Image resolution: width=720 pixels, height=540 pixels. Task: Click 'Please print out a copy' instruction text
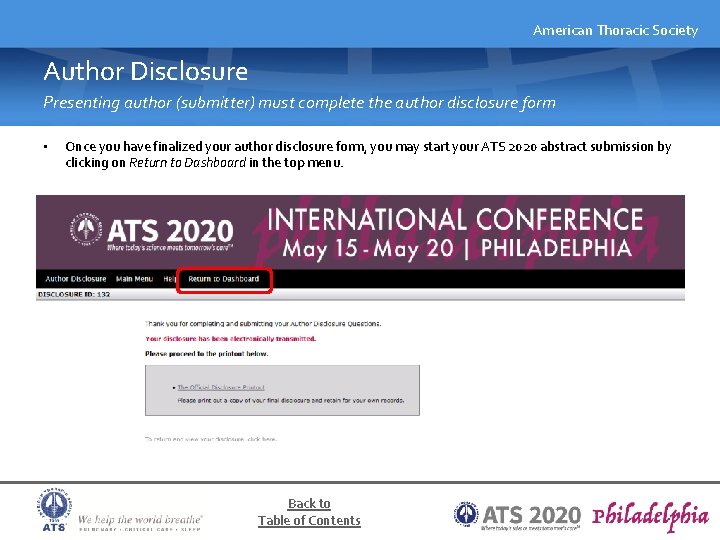coord(291,400)
